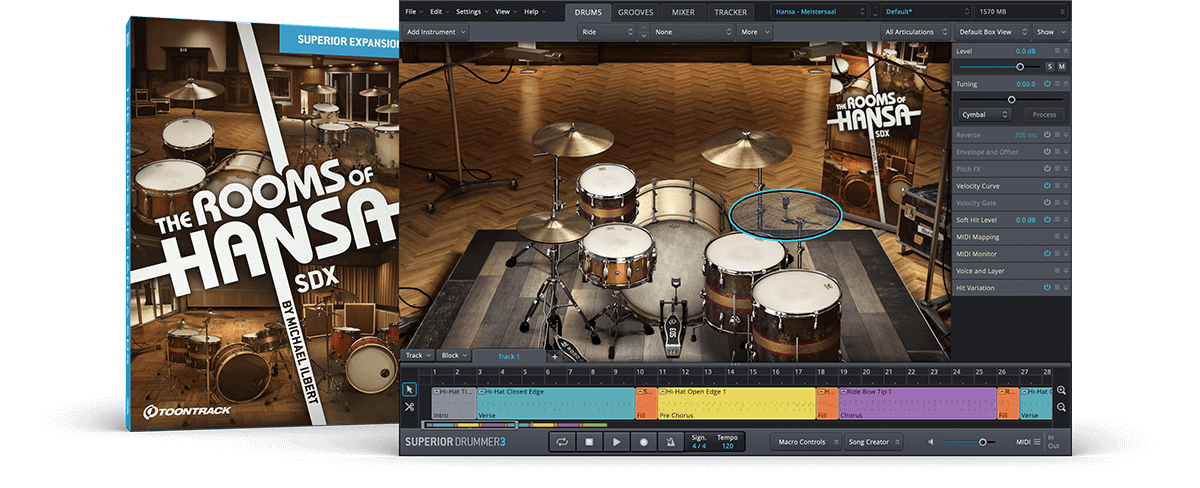Add a new track with plus button
This screenshot has width=1200, height=488.
(555, 356)
